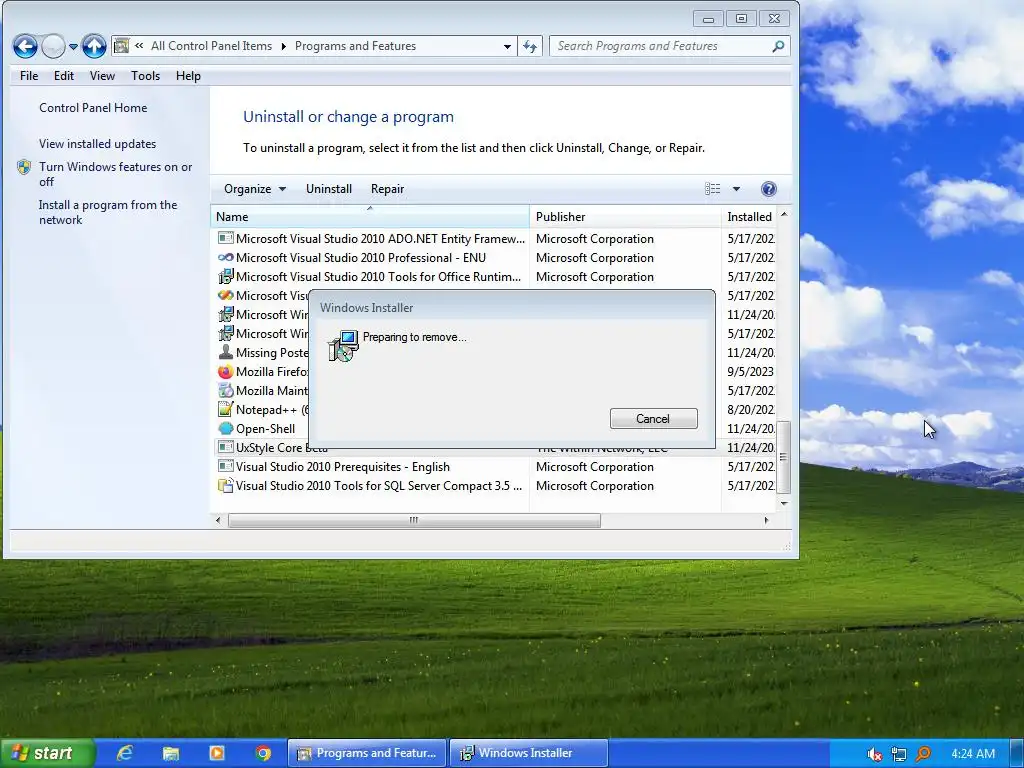Open Install a program from the network
Screen dimensions: 1024x768
(108, 212)
